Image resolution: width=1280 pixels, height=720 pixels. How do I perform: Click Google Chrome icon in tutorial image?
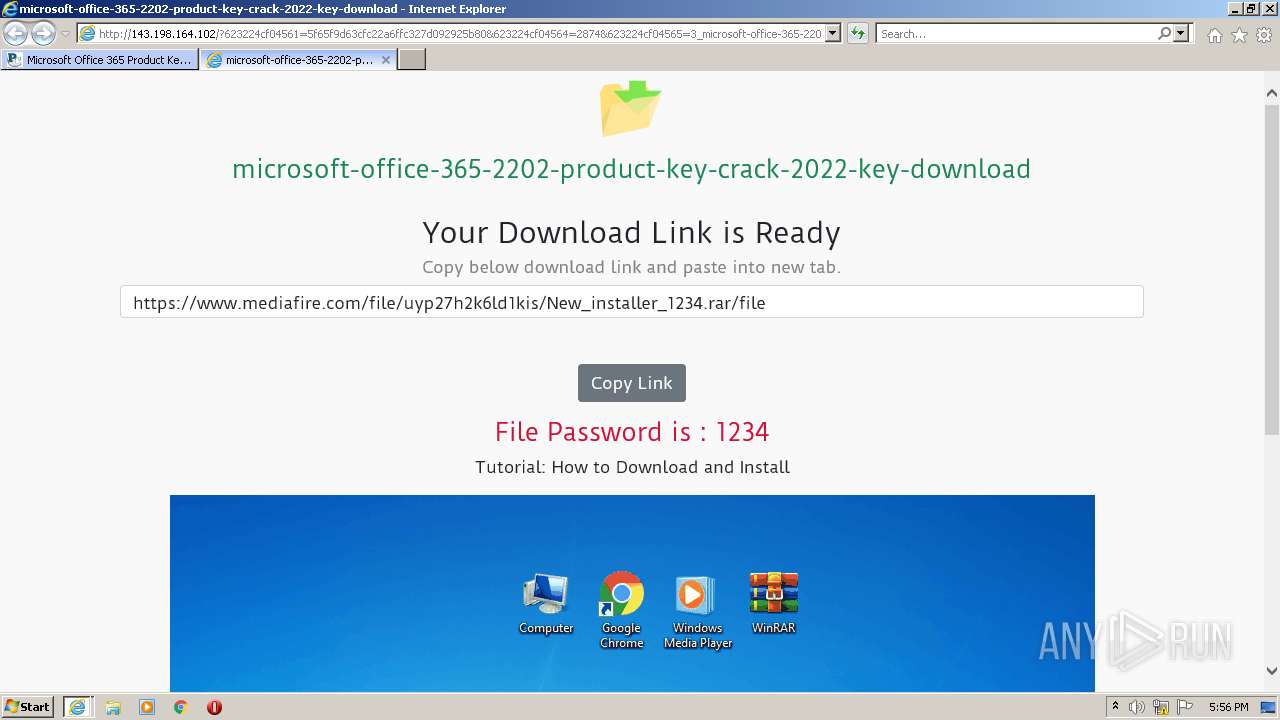click(x=621, y=610)
